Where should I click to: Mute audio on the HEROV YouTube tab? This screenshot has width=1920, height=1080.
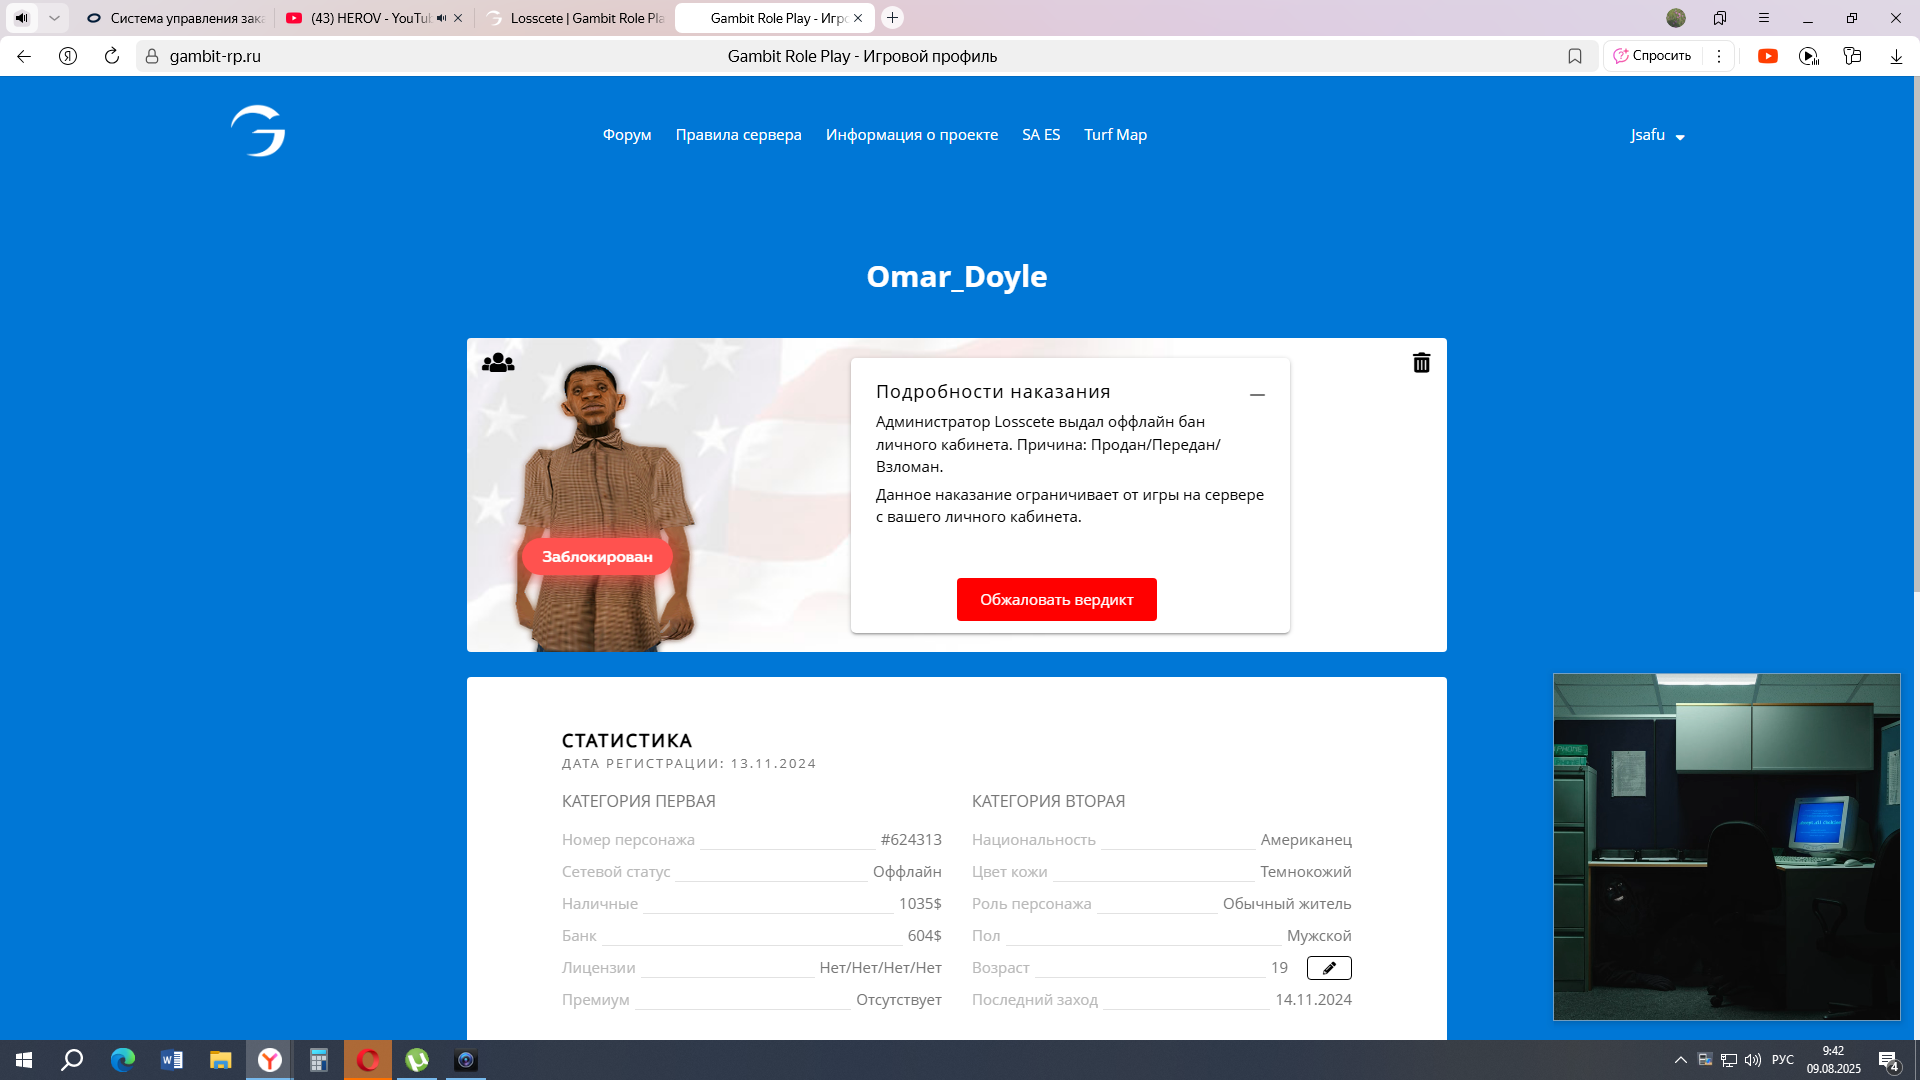441,18
